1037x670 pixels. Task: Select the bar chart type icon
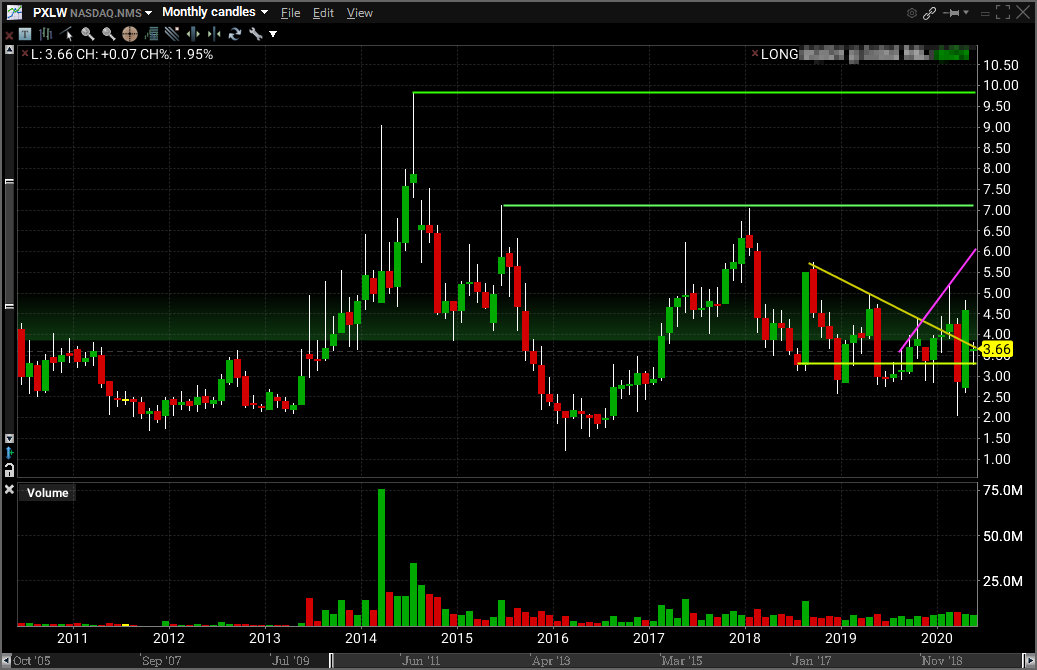(46, 34)
